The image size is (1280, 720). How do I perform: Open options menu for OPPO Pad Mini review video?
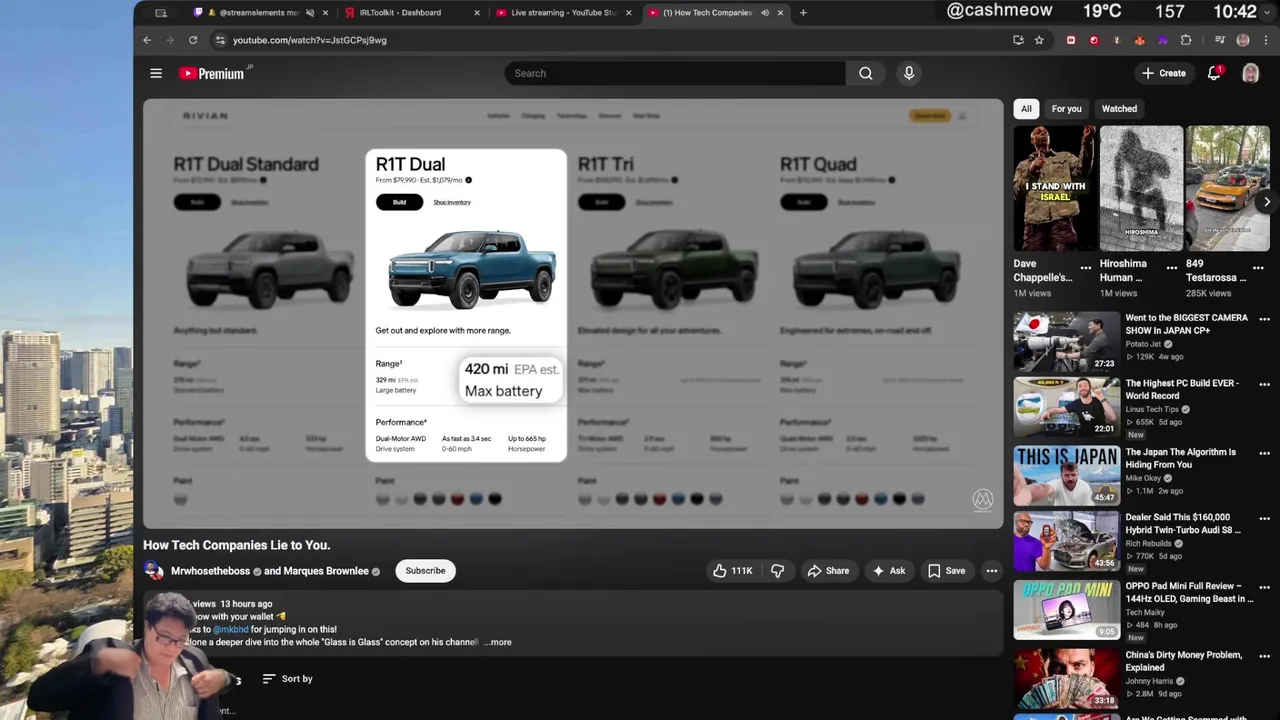tap(1264, 587)
